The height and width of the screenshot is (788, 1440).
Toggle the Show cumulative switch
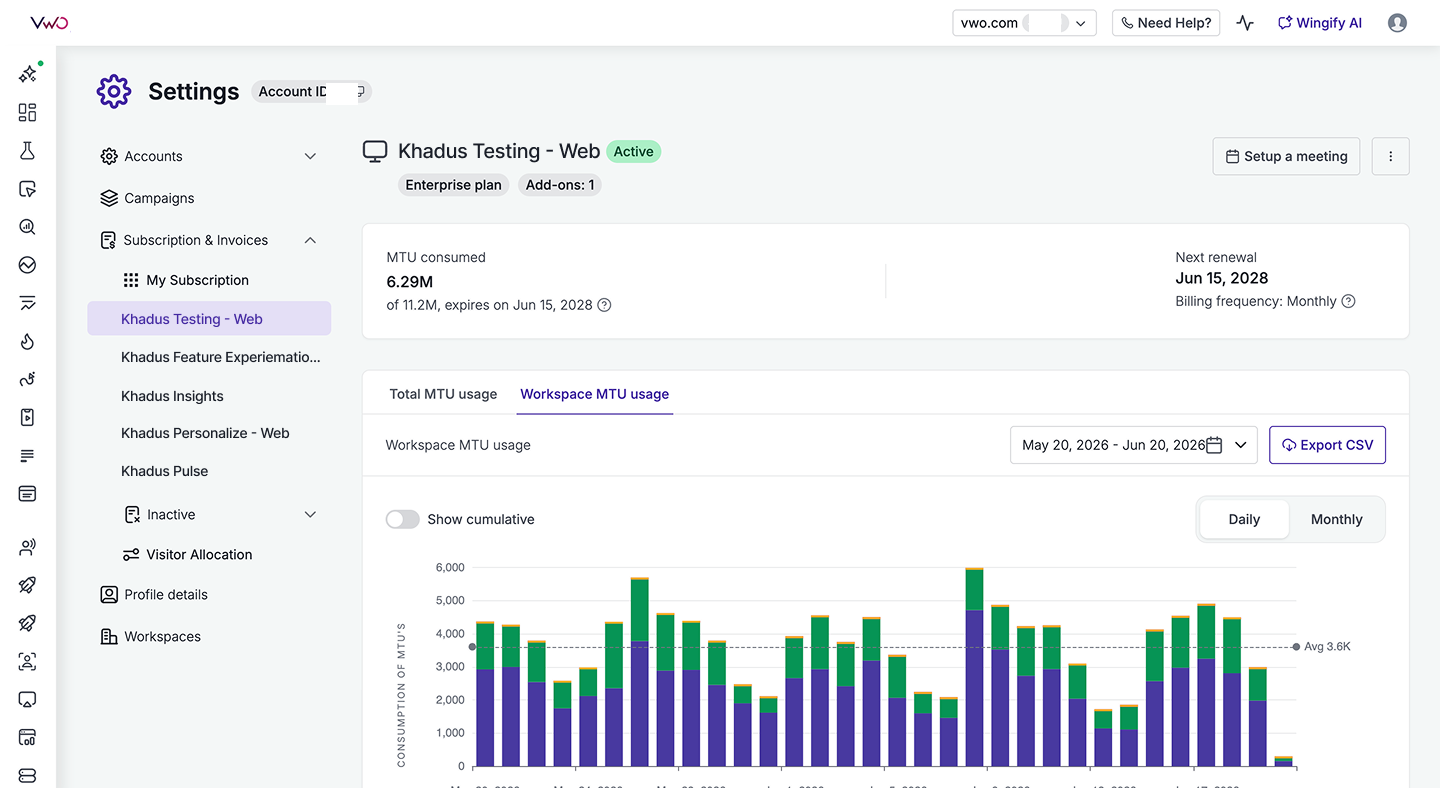point(402,519)
